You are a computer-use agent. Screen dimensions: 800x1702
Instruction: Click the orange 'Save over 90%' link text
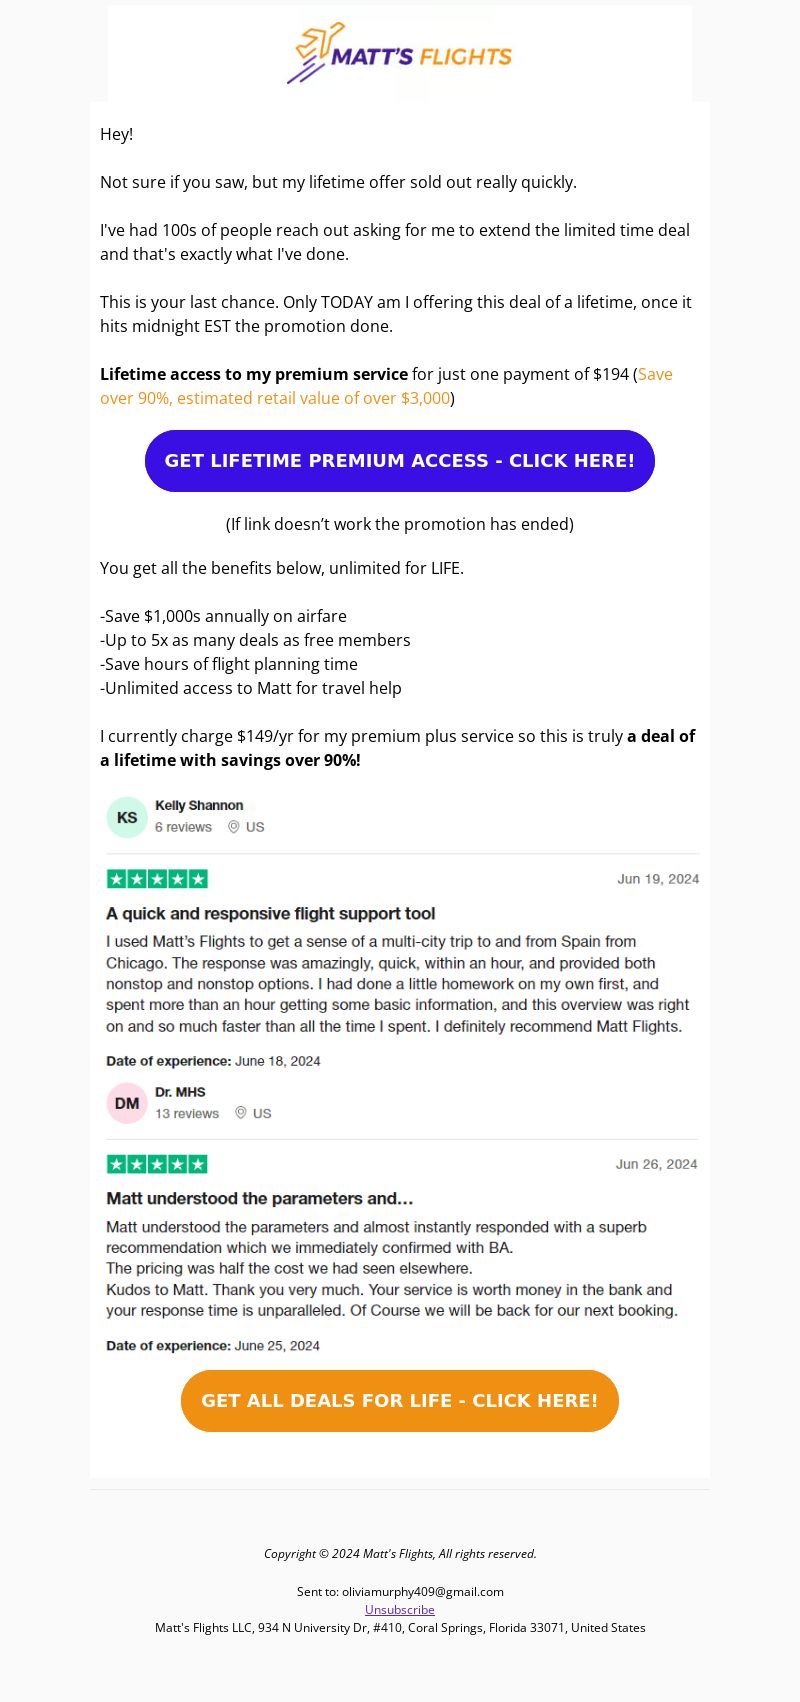386,386
